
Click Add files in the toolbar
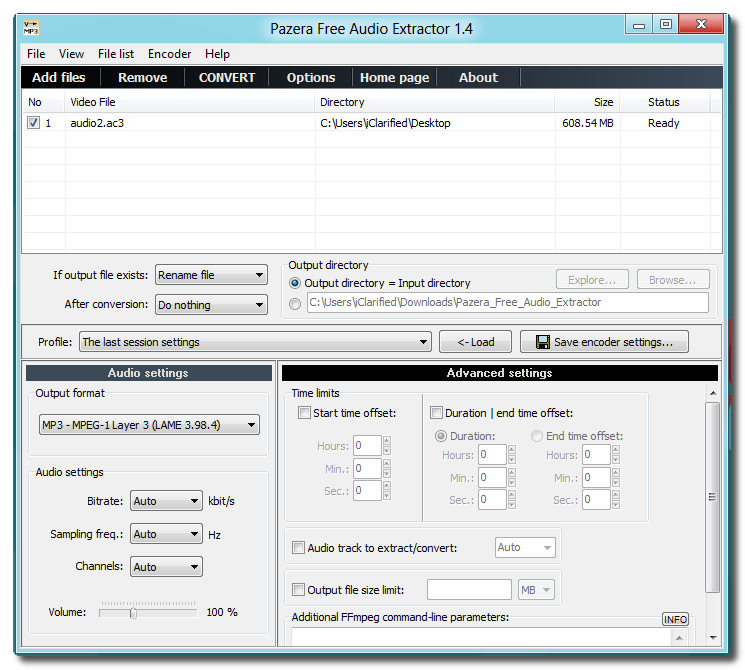tap(59, 77)
